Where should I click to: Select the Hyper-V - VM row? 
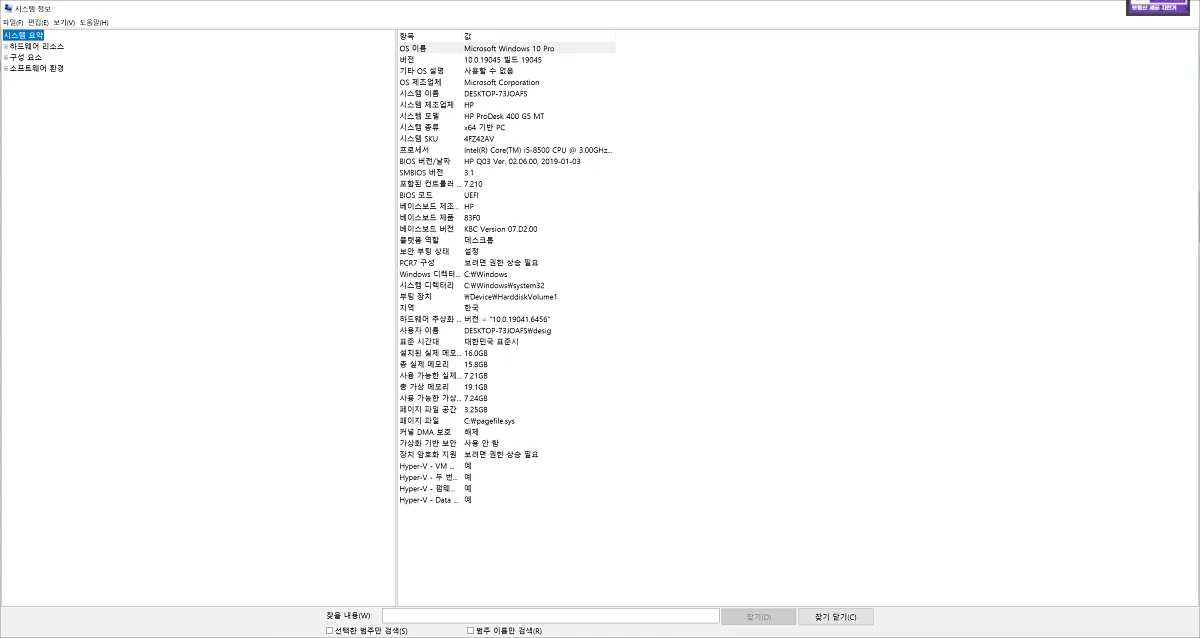(x=507, y=466)
